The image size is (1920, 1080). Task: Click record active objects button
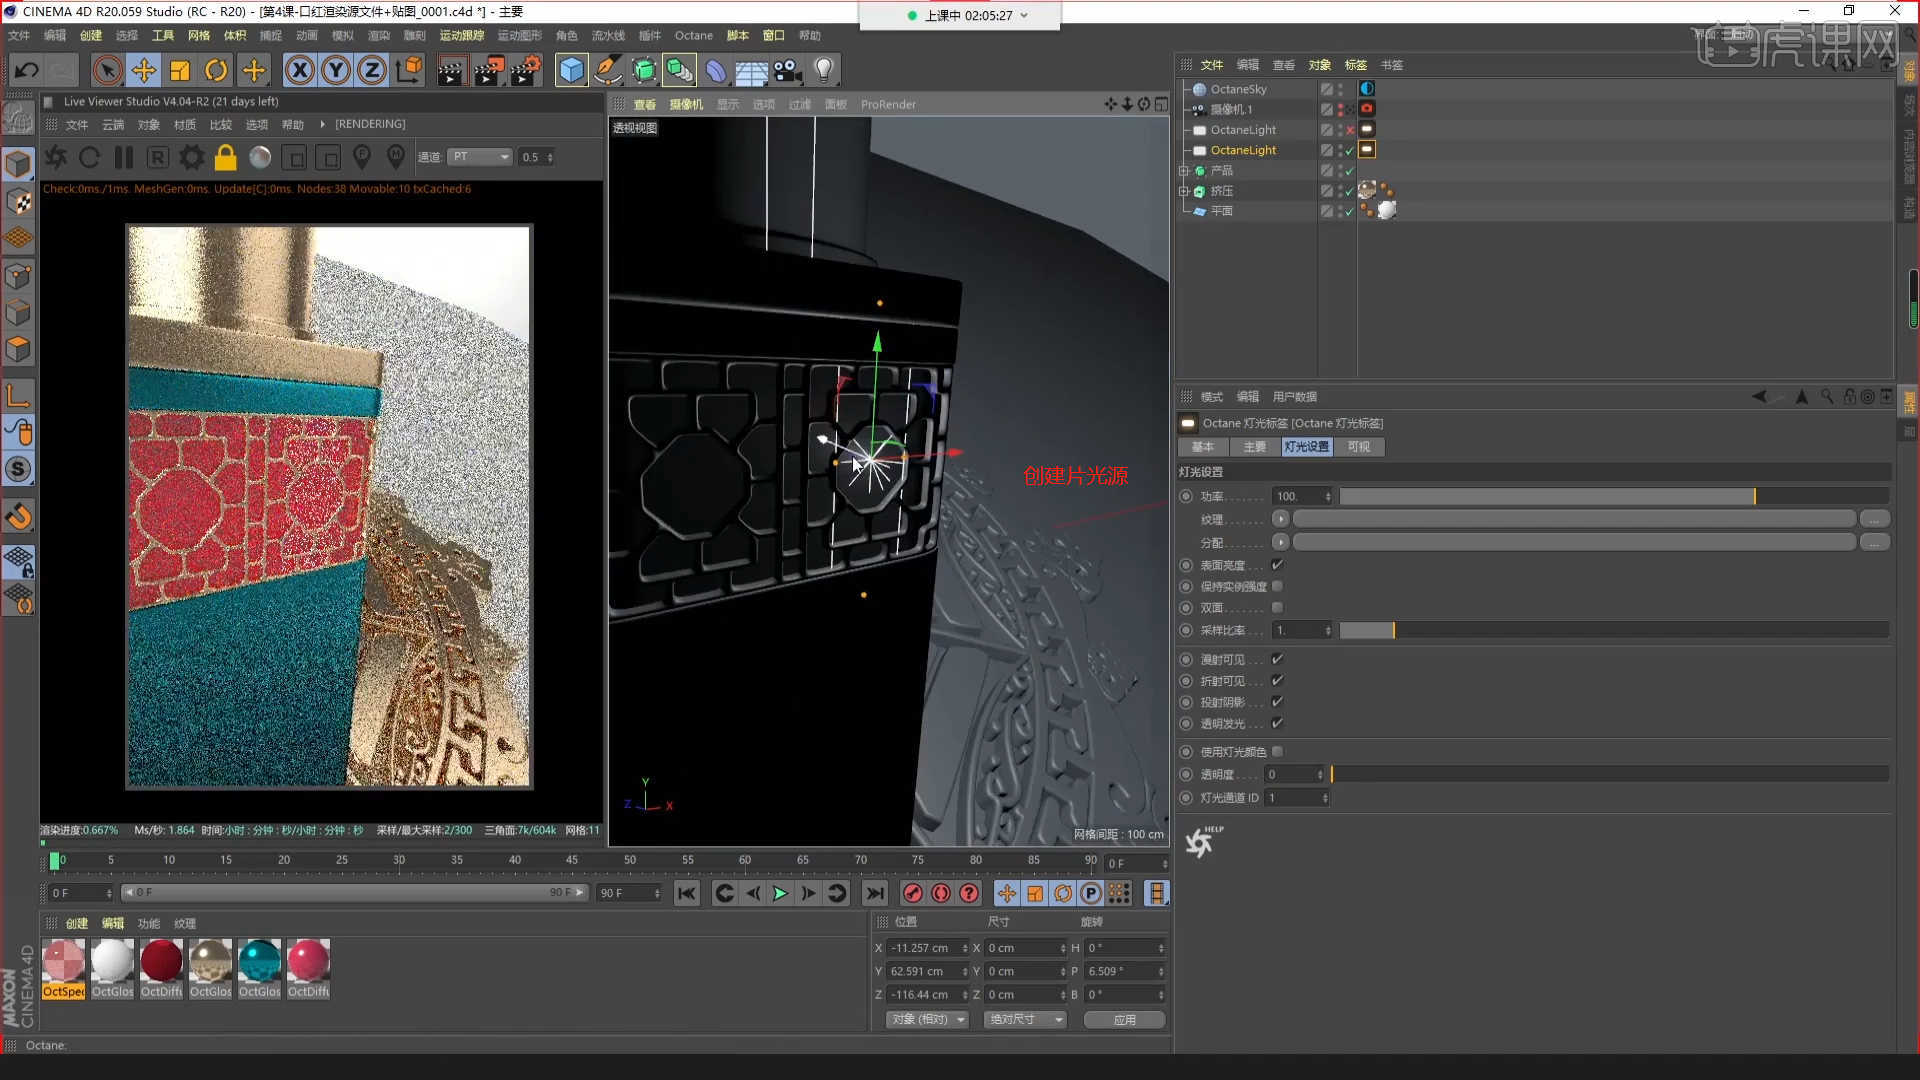coord(912,894)
